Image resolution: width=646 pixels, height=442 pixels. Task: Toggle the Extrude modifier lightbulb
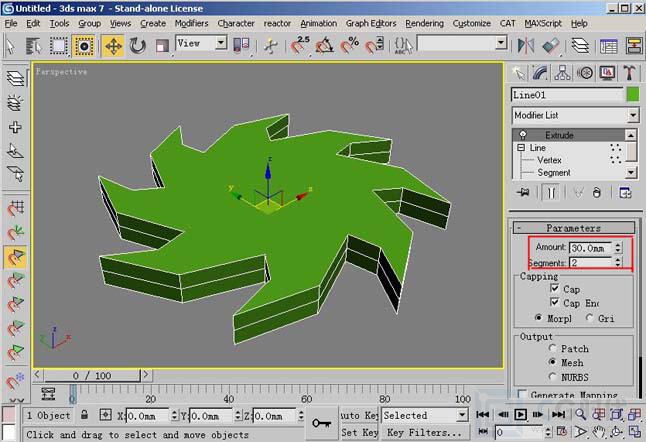click(x=523, y=135)
